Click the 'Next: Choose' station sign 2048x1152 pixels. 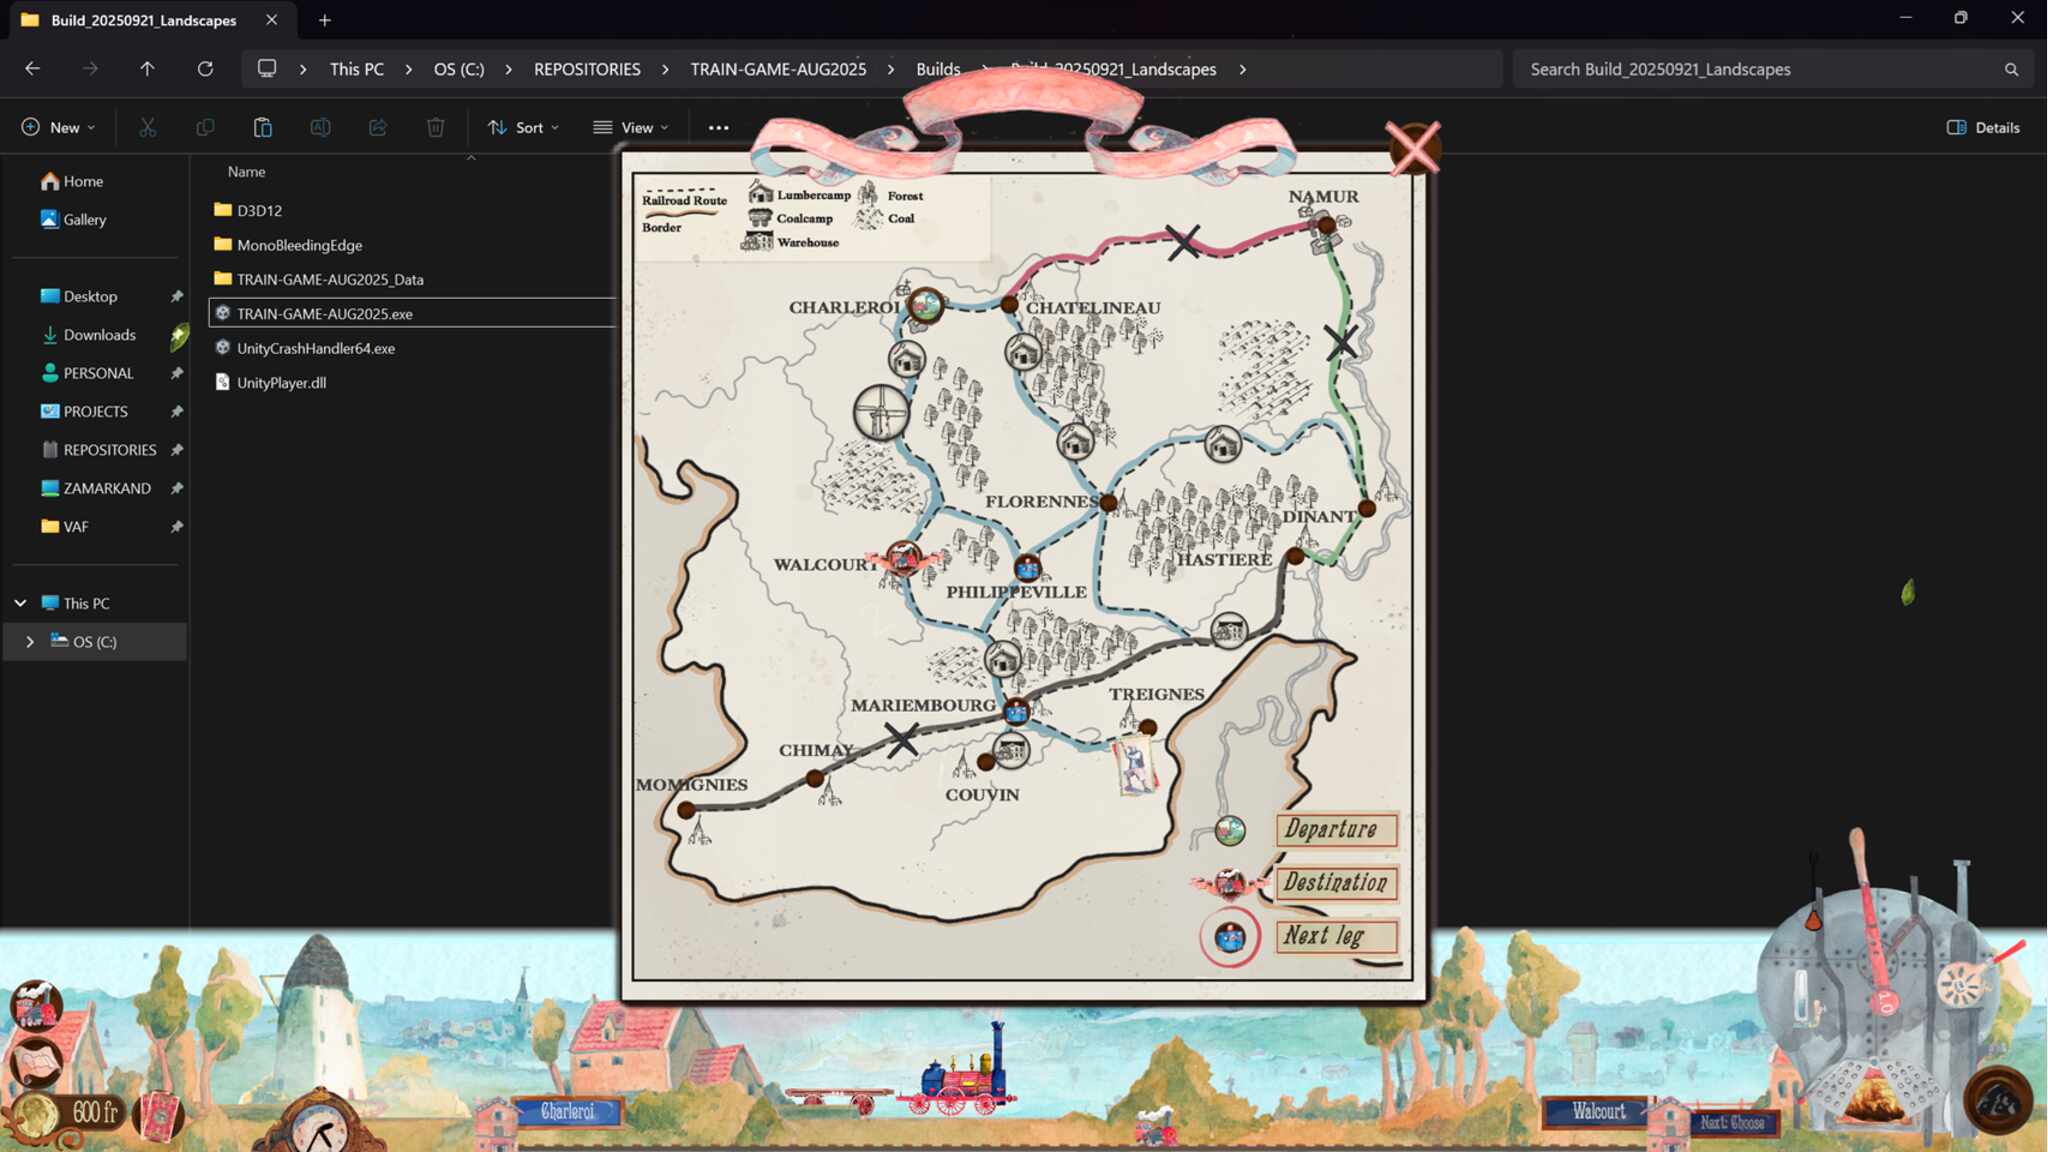point(1733,1123)
